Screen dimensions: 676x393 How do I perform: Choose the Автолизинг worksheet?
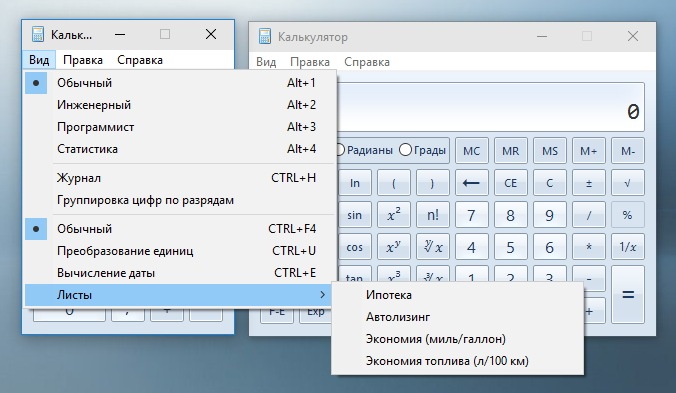[457, 317]
